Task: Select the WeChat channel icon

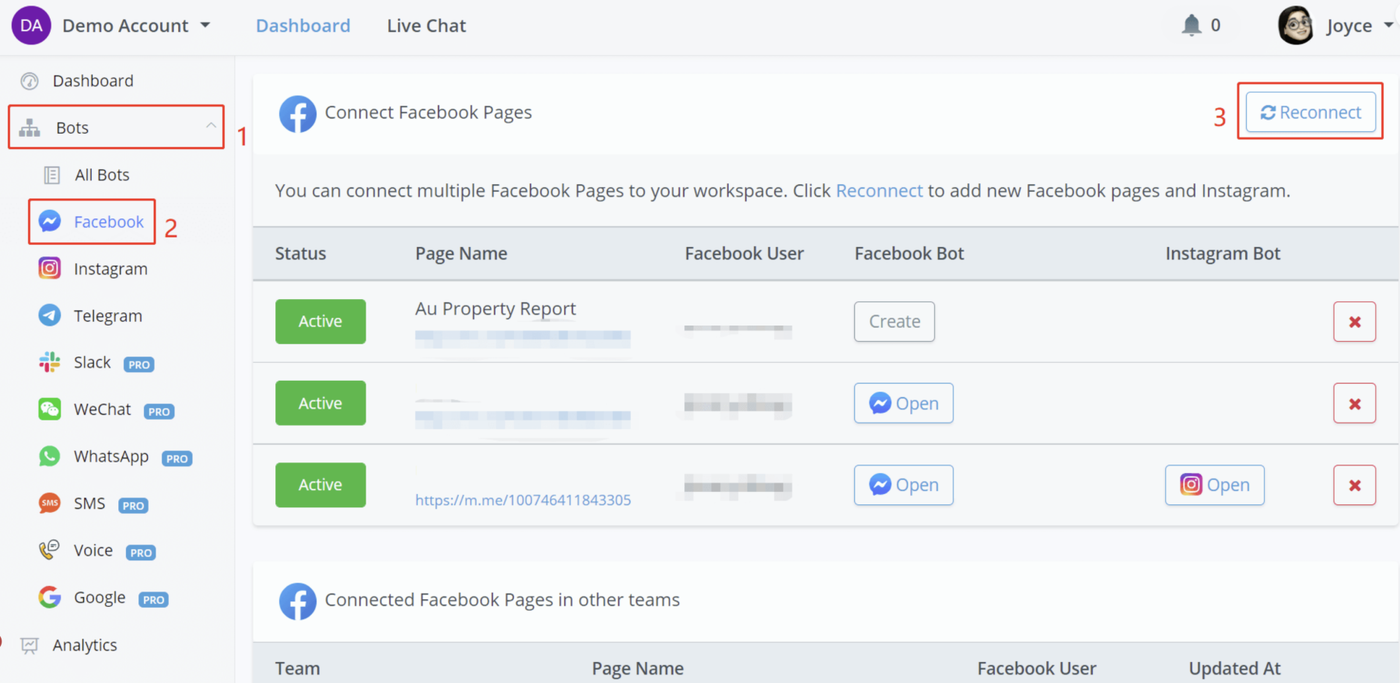Action: [49, 410]
